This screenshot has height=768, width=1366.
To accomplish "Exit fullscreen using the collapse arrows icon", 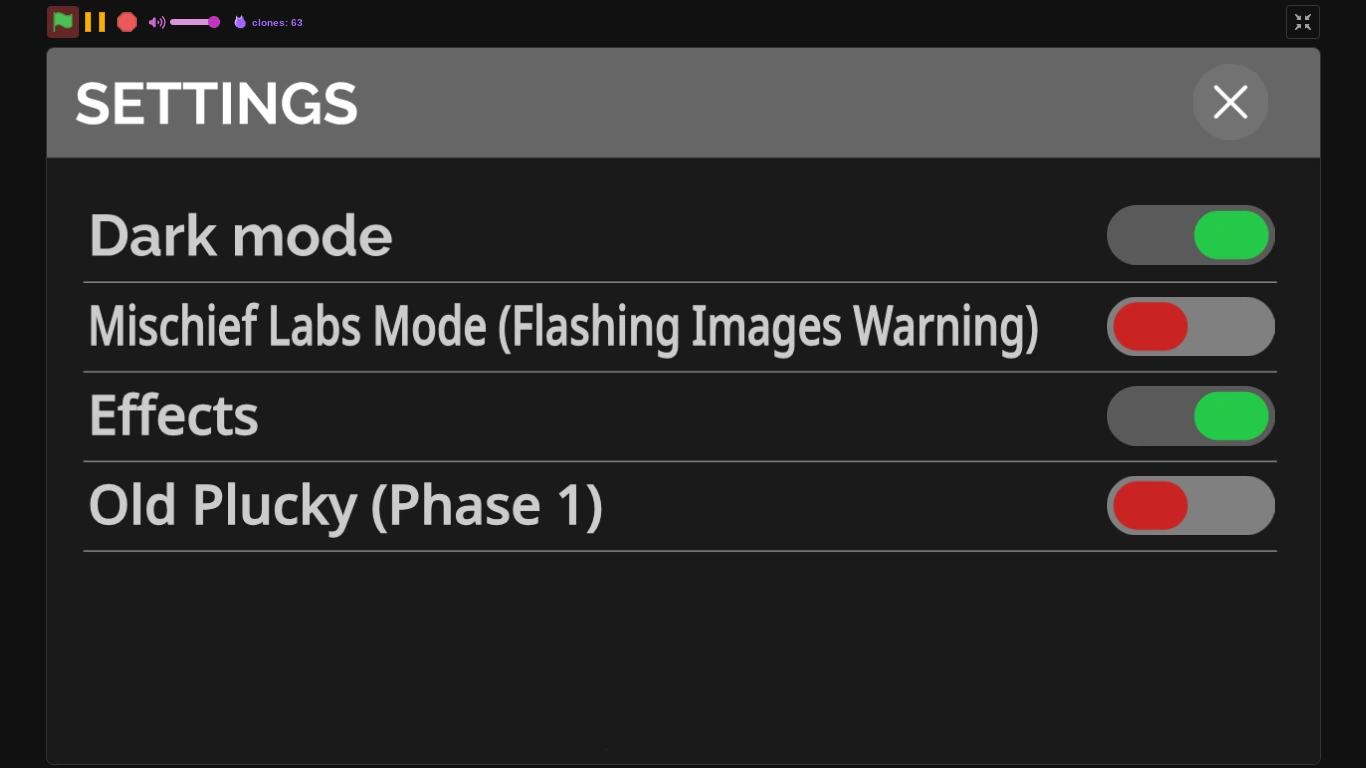I will [x=1302, y=22].
